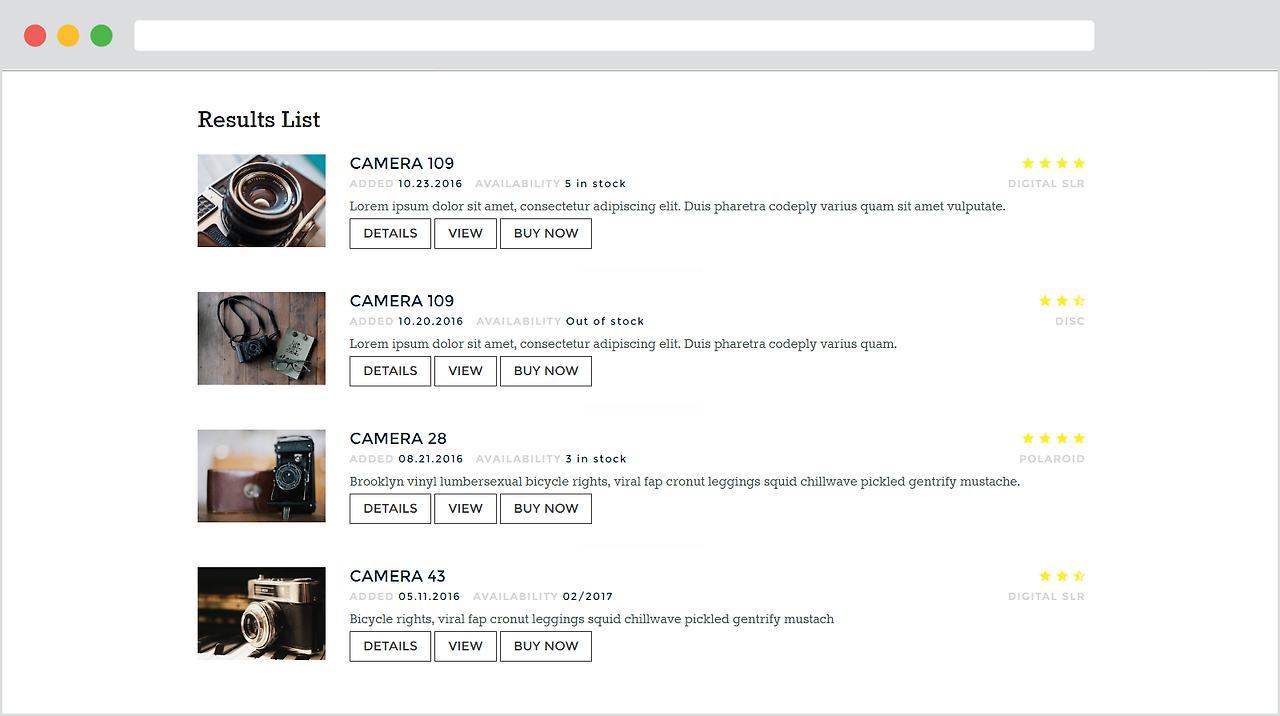
Task: Open DETAILS for the out-of-stock Camera 109
Action: [390, 371]
